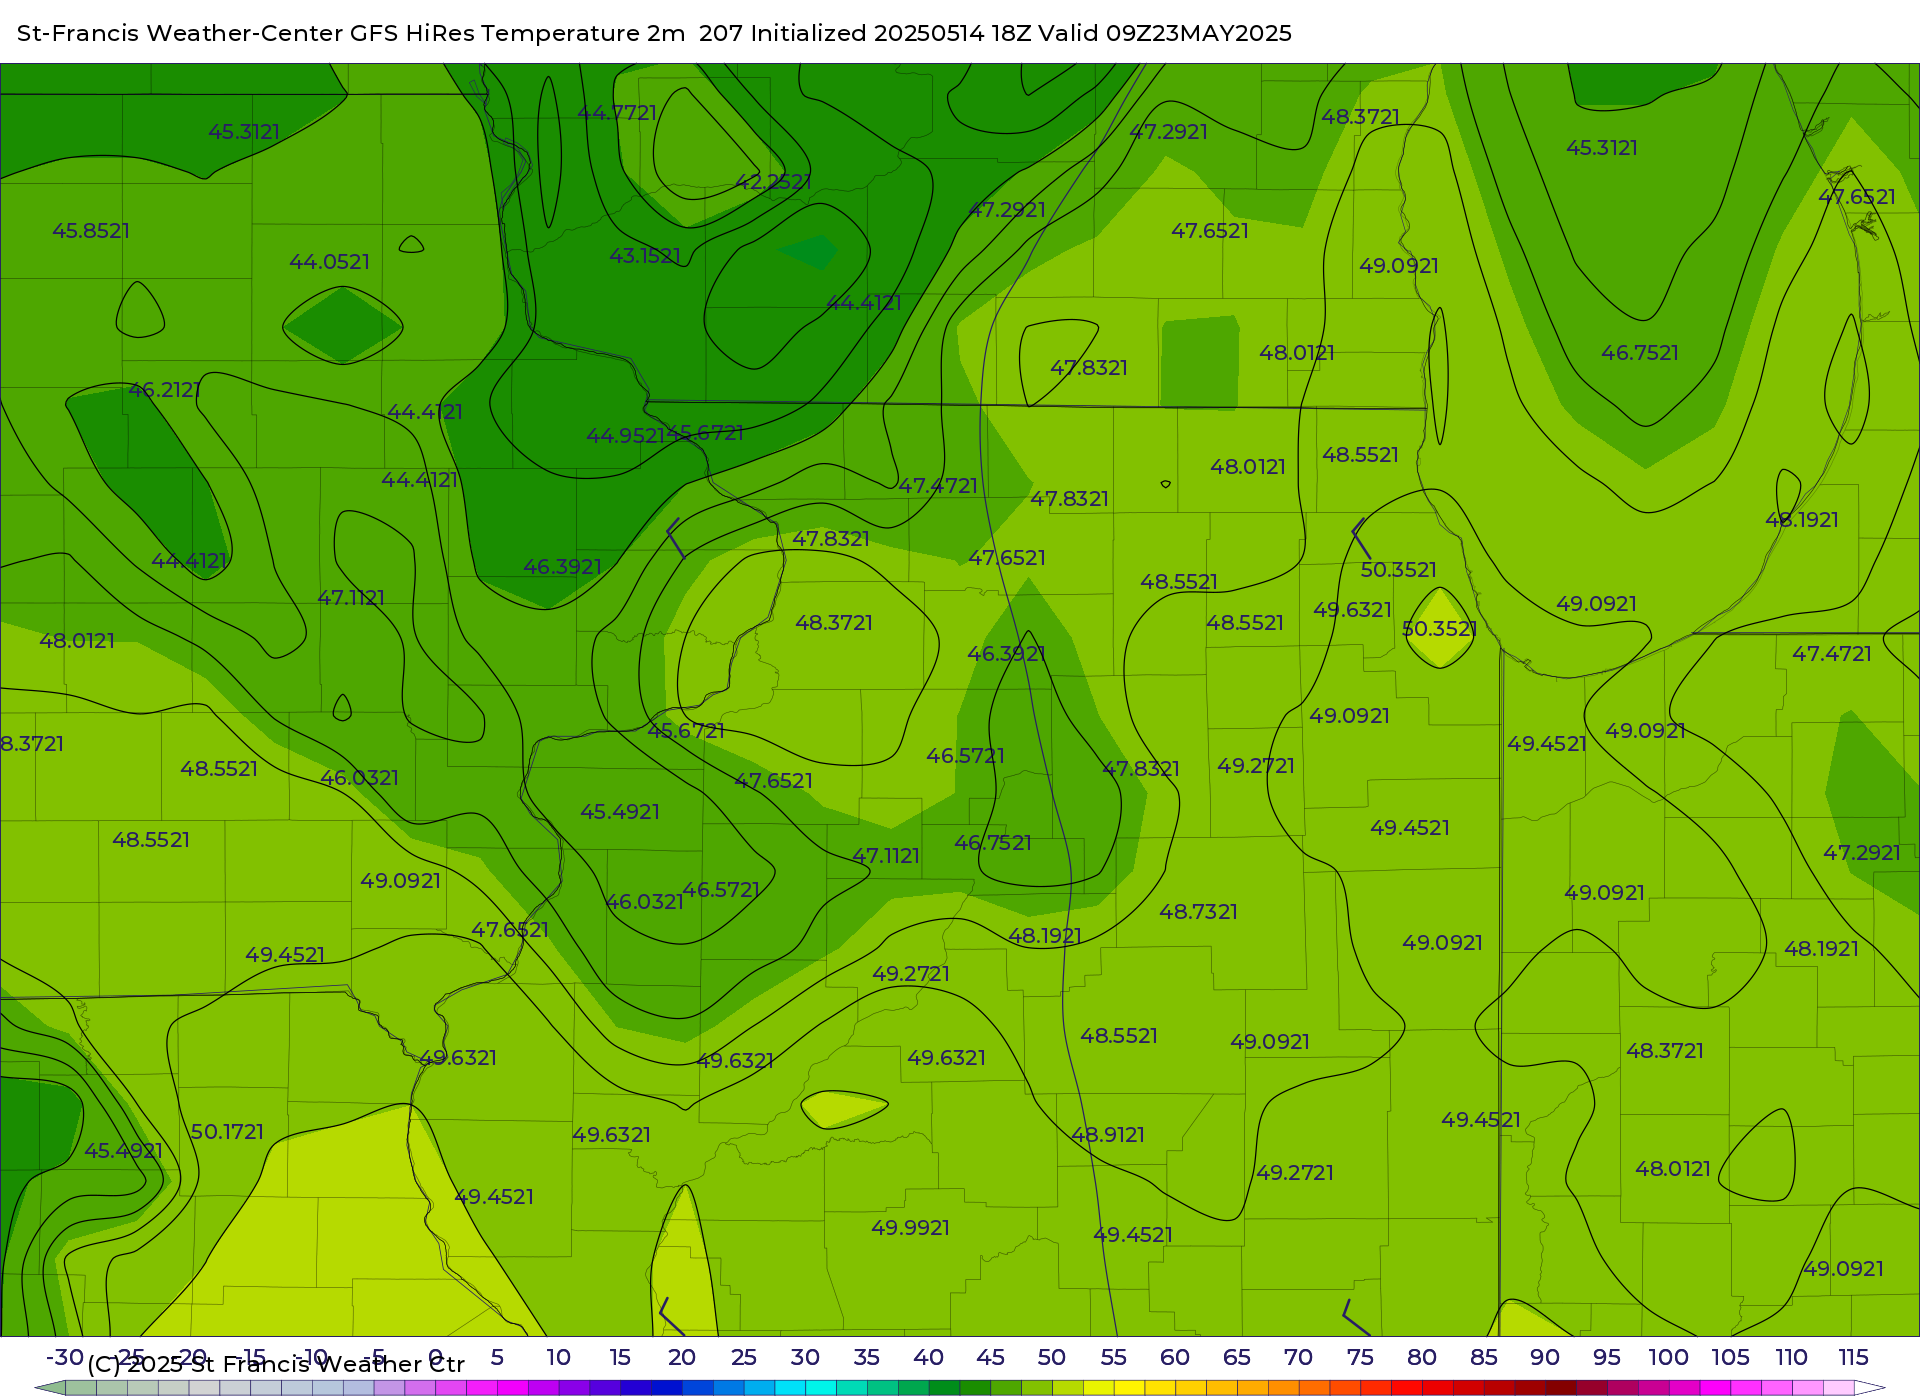Click the left arrow end of color scale
This screenshot has height=1400, width=1920.
click(x=50, y=1389)
